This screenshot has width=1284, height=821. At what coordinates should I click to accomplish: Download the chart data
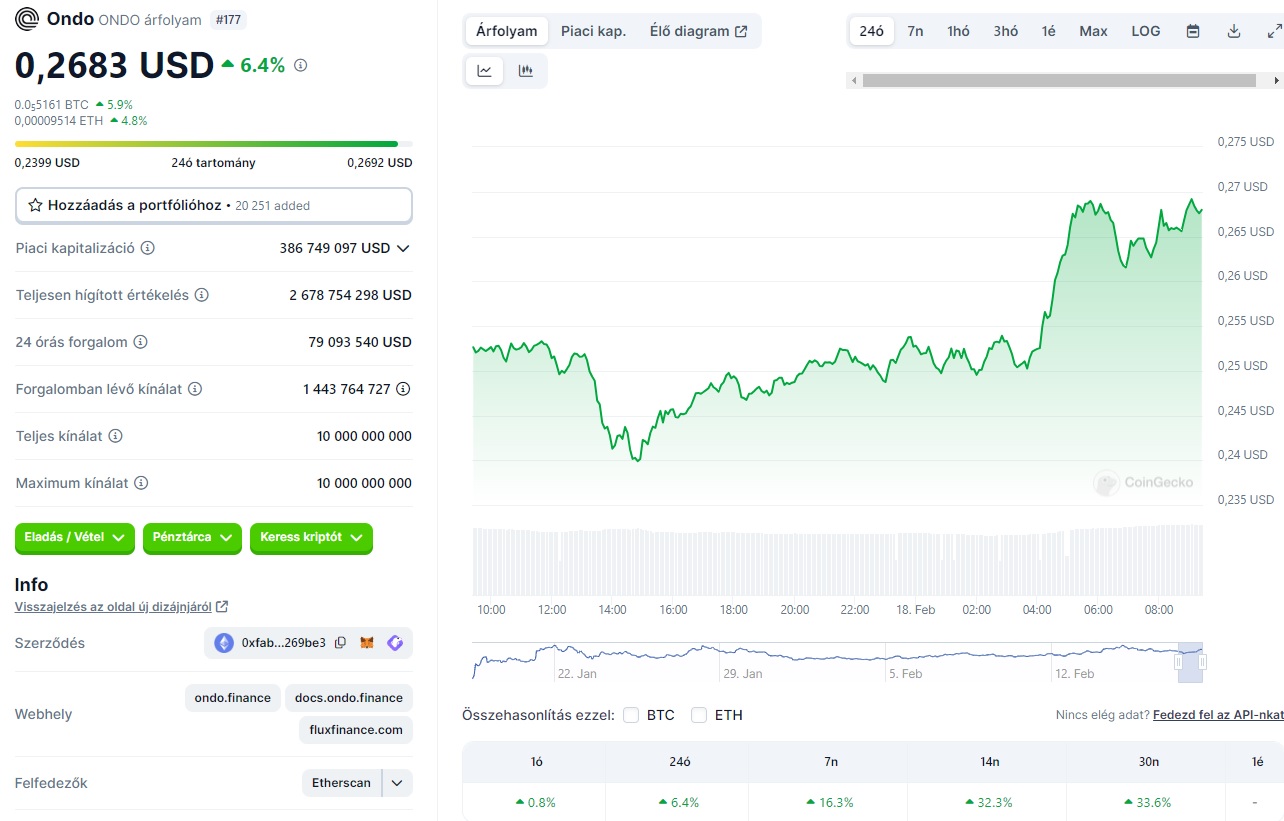click(x=1234, y=31)
